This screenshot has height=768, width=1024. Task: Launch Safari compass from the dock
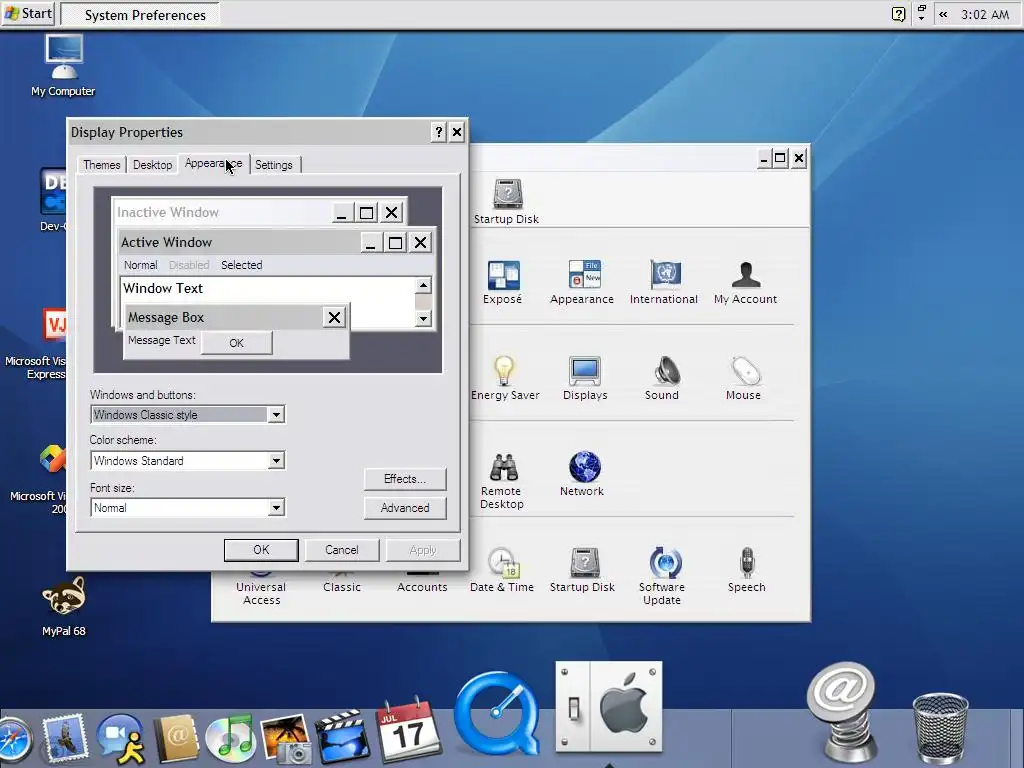pyautogui.click(x=13, y=741)
